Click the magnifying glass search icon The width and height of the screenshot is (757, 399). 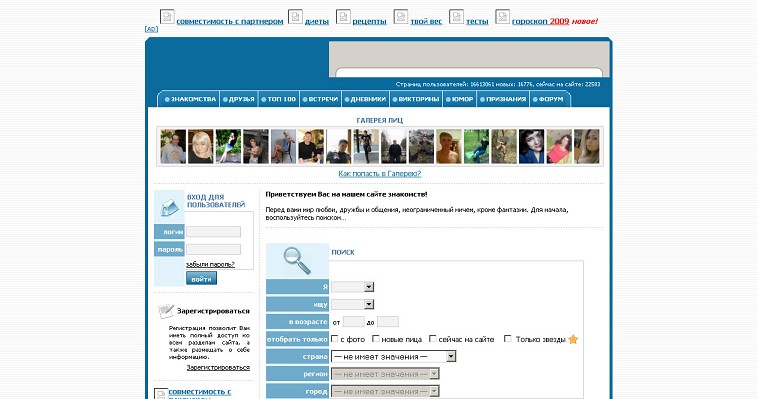(296, 260)
